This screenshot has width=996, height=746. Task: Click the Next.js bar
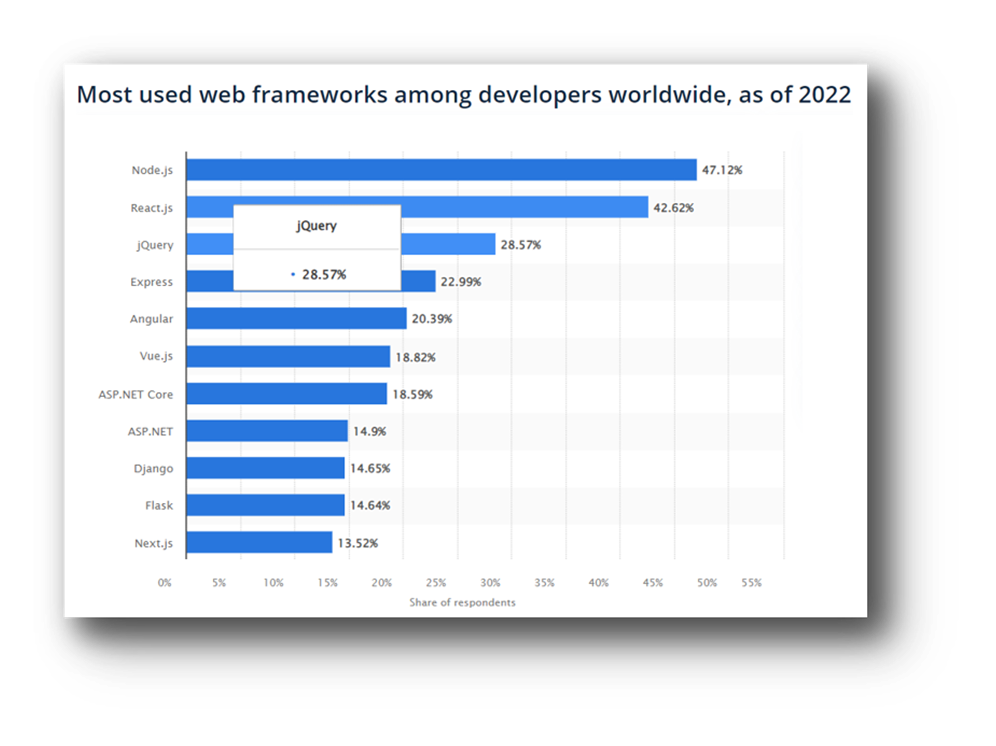click(x=259, y=542)
